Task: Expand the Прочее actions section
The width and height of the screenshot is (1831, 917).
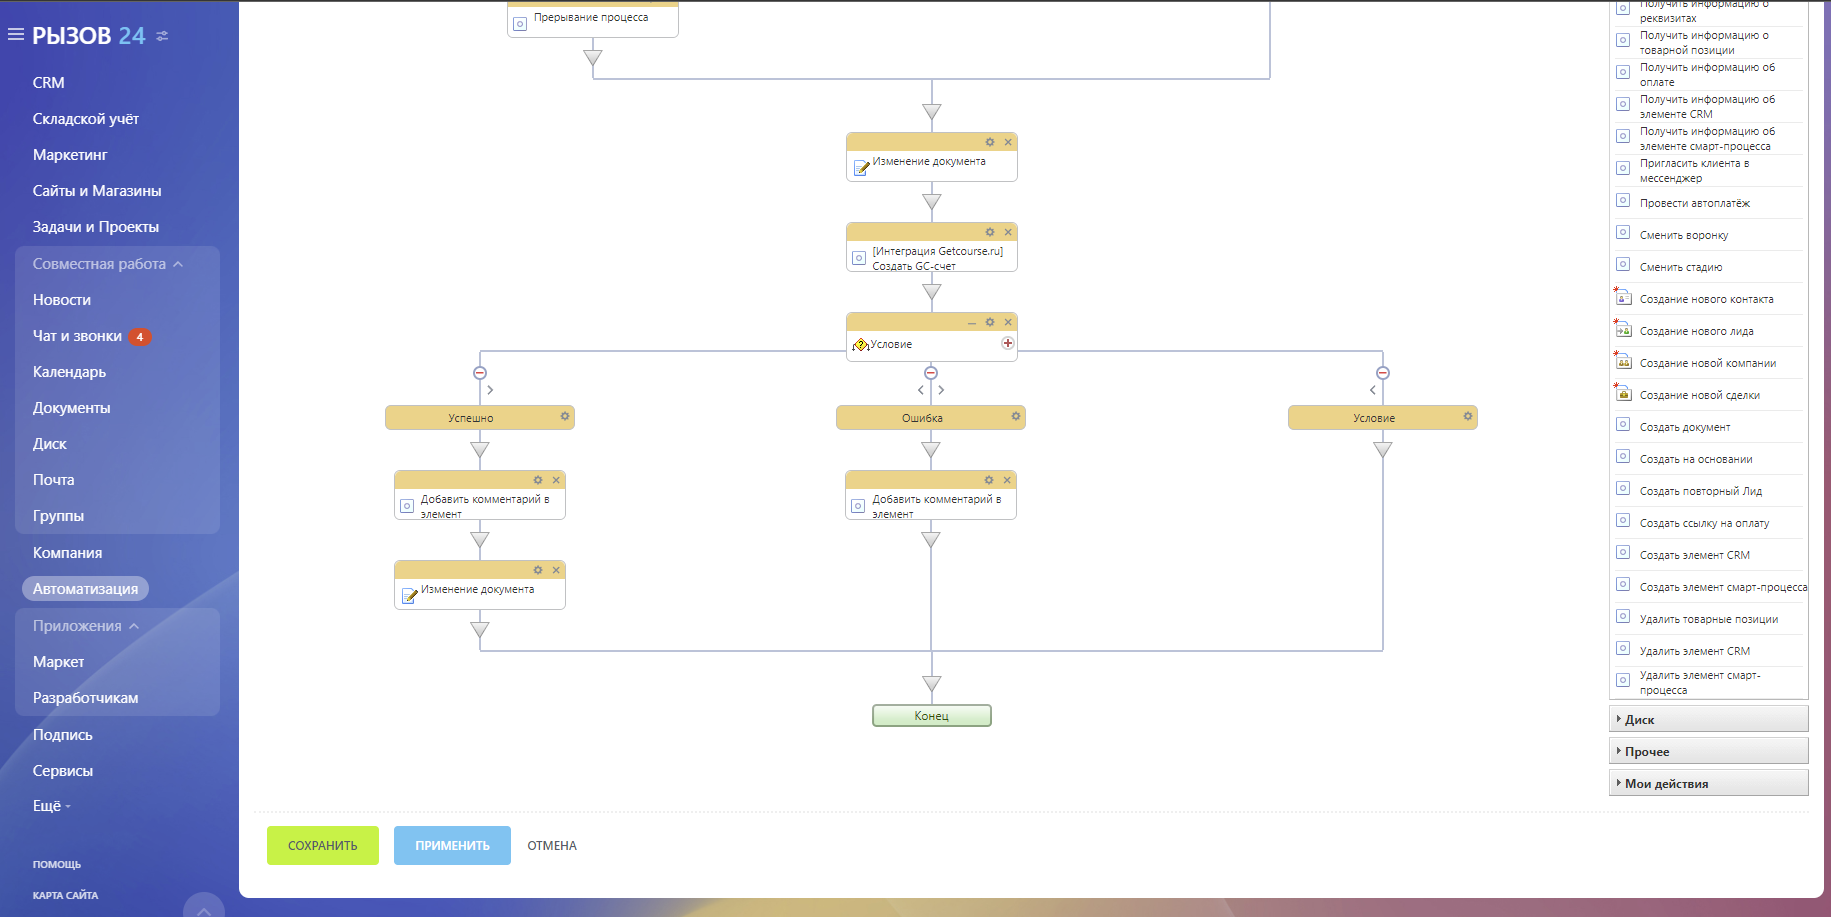Action: click(x=1646, y=751)
